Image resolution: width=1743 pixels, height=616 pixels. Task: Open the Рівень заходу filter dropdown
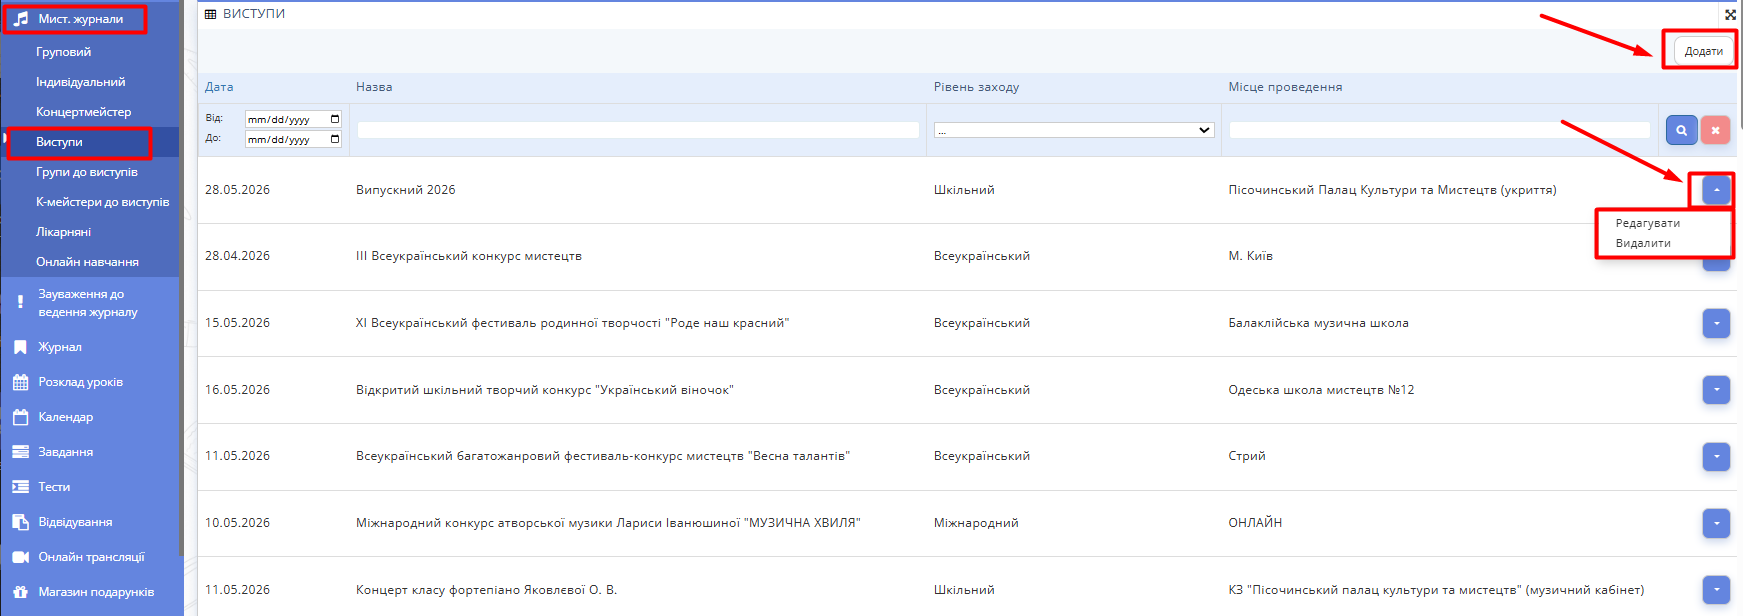click(x=1074, y=130)
